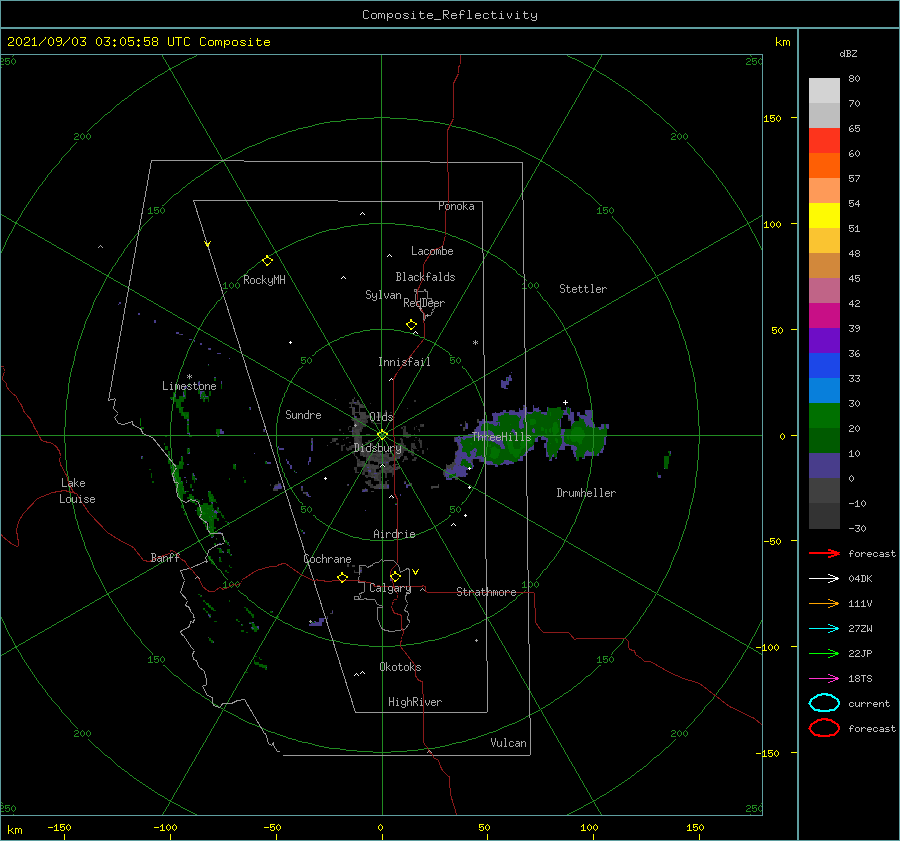This screenshot has height=841, width=900.
Task: Click the Sundre label
Action: click(303, 414)
